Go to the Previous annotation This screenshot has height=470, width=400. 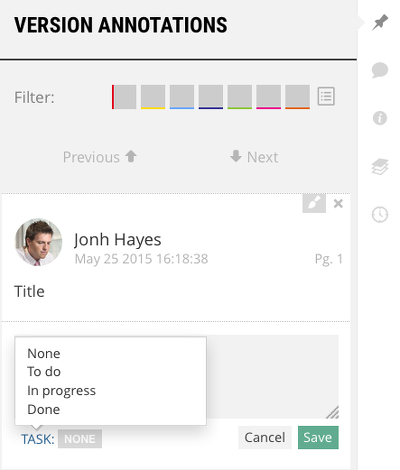[100, 157]
